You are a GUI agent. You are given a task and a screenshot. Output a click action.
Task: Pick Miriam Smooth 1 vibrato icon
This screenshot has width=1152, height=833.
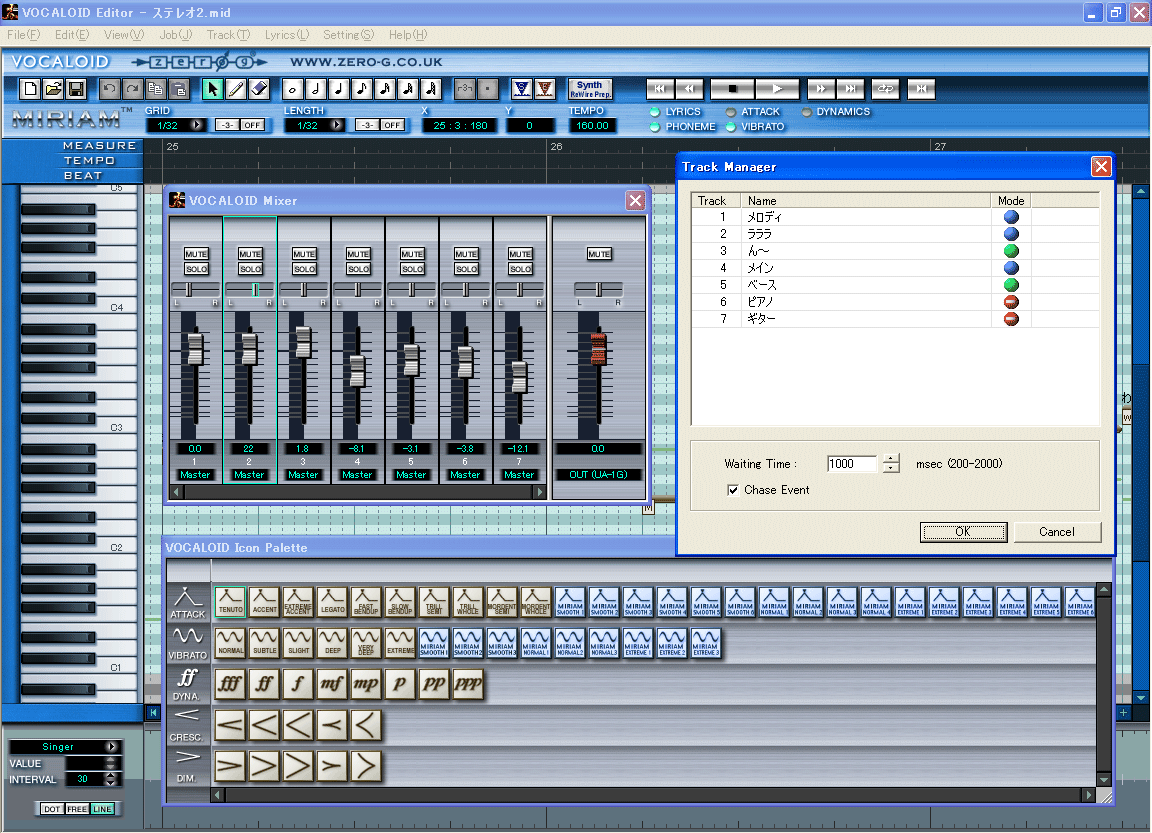[x=433, y=642]
